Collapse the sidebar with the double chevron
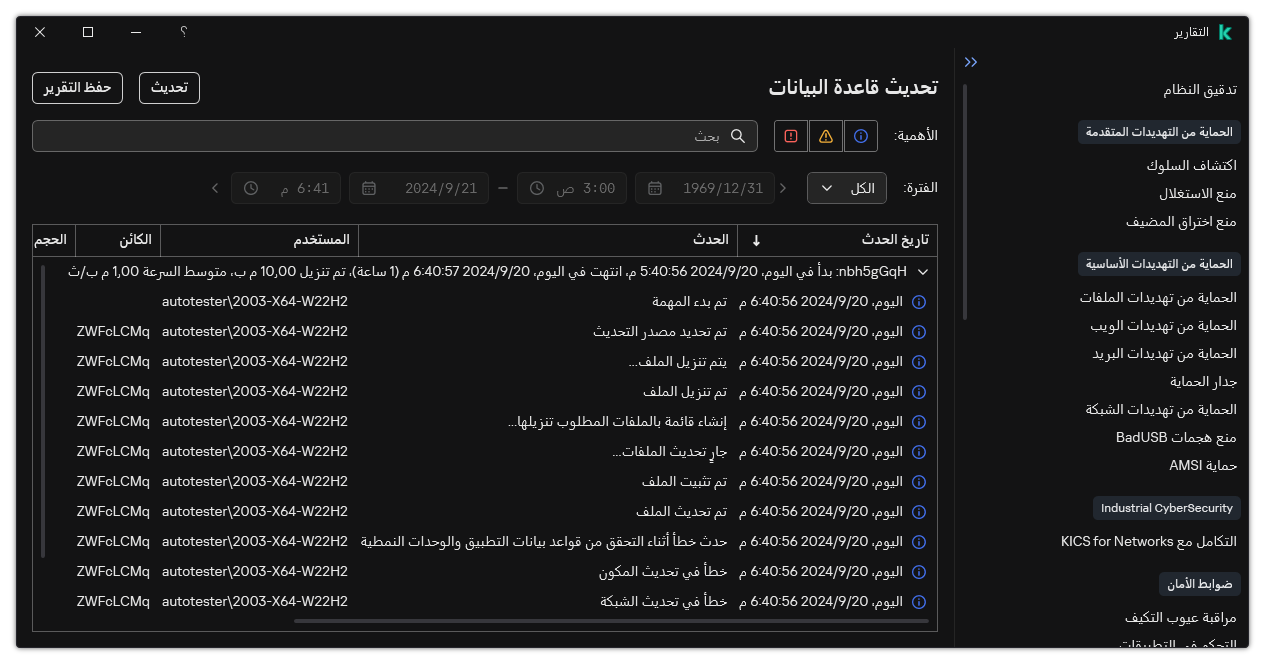This screenshot has width=1265, height=664. [970, 61]
